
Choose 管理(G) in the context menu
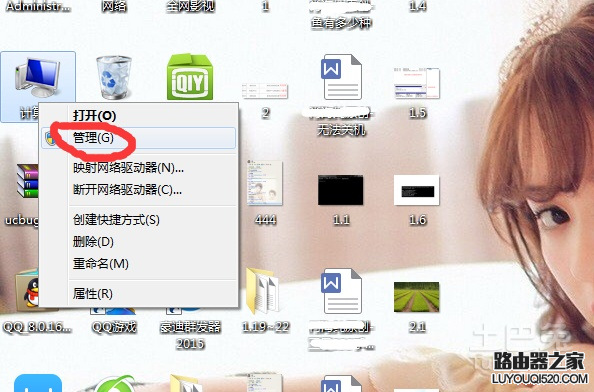coord(139,138)
